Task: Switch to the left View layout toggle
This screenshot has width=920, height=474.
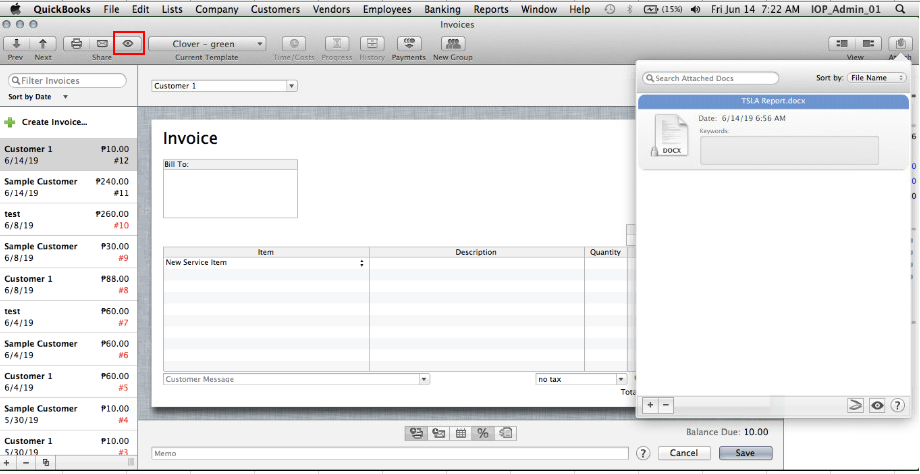Action: pyautogui.click(x=842, y=43)
